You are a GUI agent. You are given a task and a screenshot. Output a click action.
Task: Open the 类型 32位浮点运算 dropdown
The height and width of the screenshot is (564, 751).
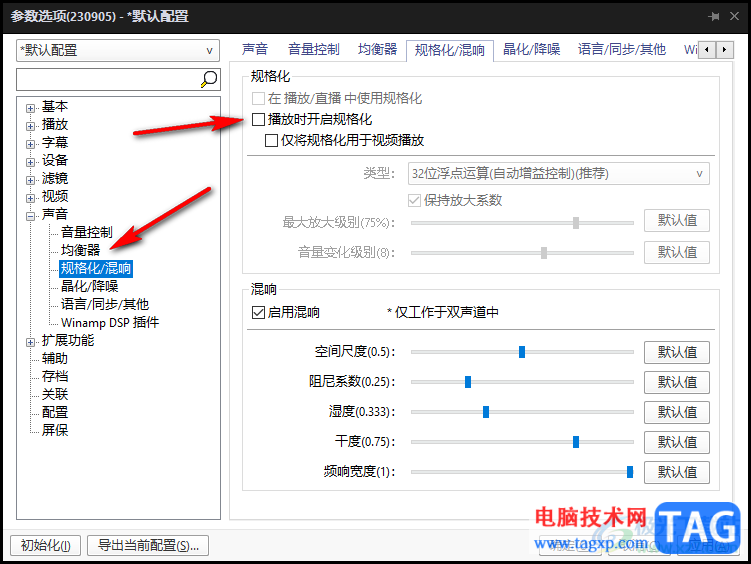[x=558, y=173]
